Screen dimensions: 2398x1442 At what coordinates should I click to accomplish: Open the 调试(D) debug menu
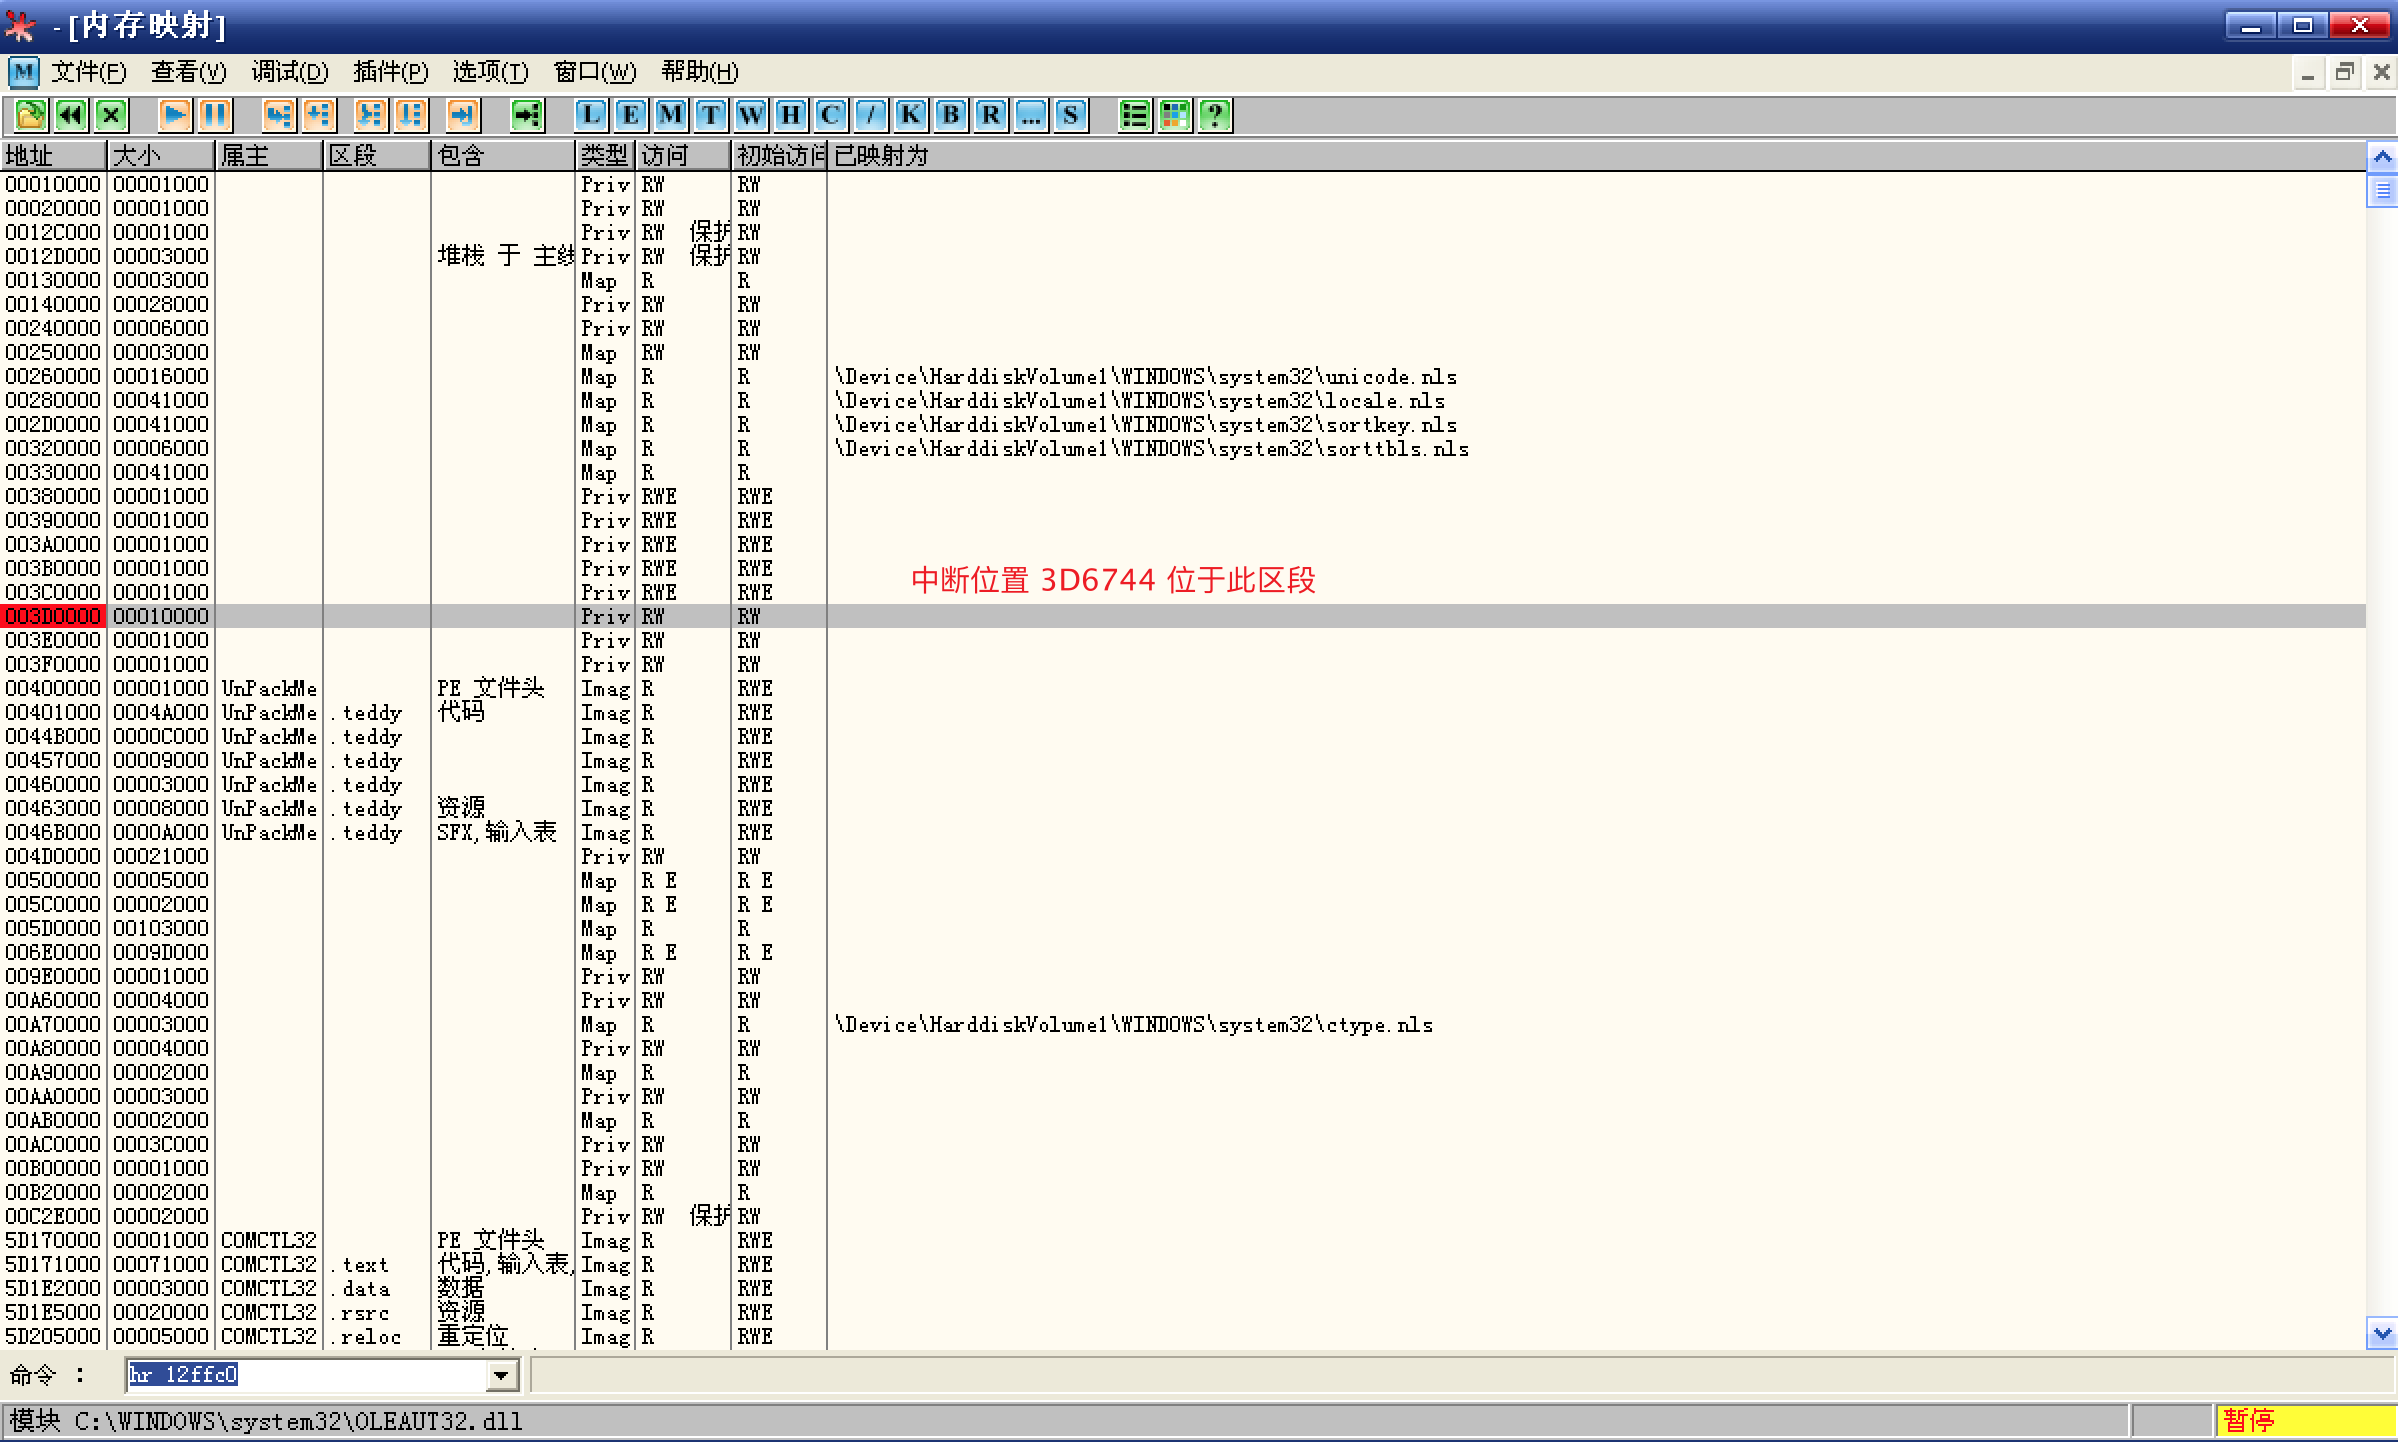coord(289,72)
